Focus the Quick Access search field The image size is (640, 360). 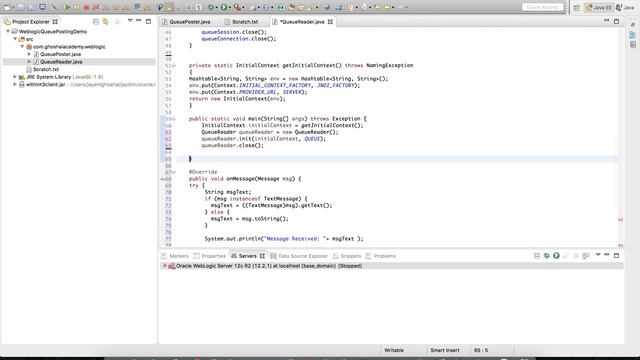pyautogui.click(x=542, y=7)
